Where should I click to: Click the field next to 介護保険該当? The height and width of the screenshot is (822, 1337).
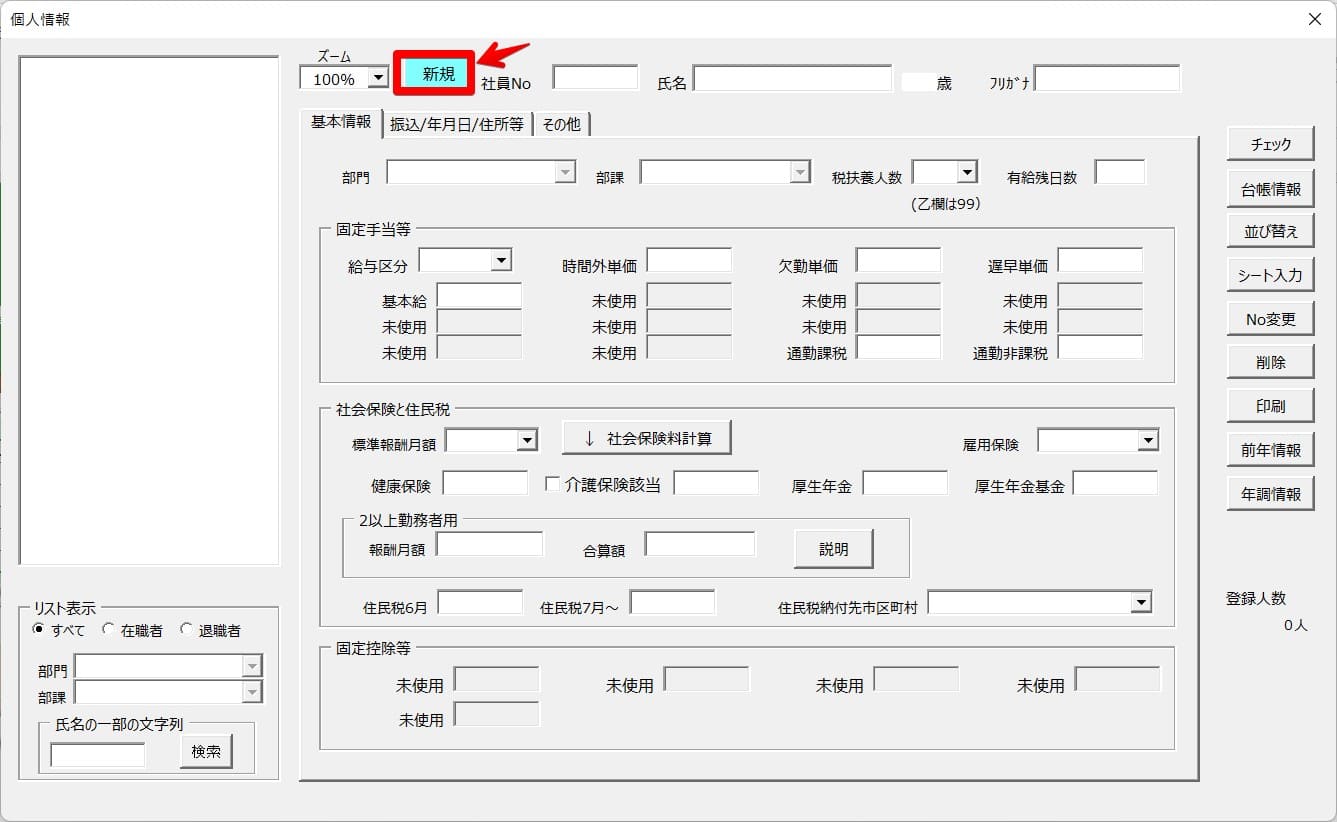pos(716,483)
